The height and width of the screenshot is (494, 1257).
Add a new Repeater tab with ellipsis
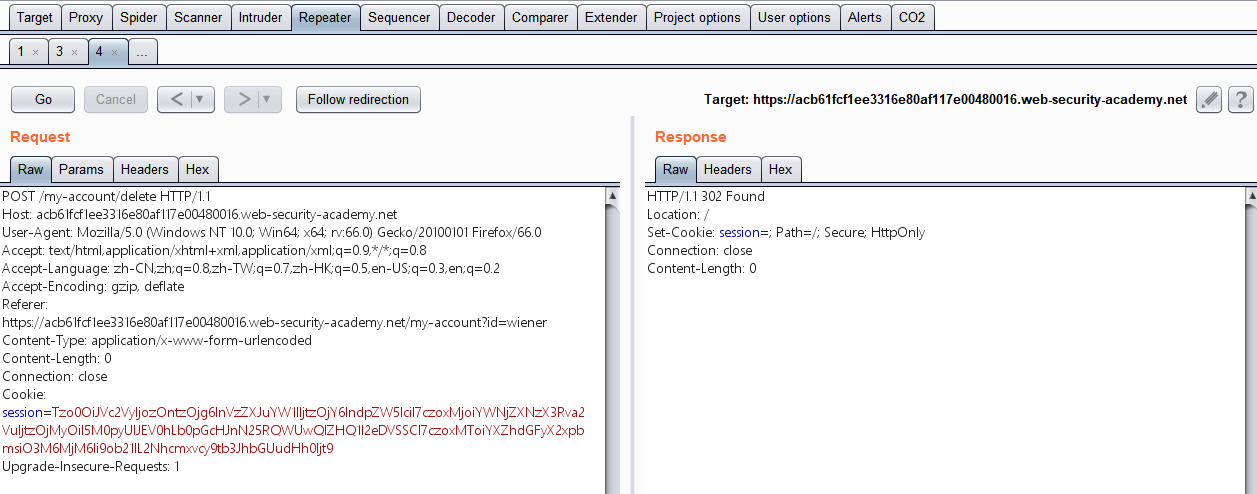[142, 52]
